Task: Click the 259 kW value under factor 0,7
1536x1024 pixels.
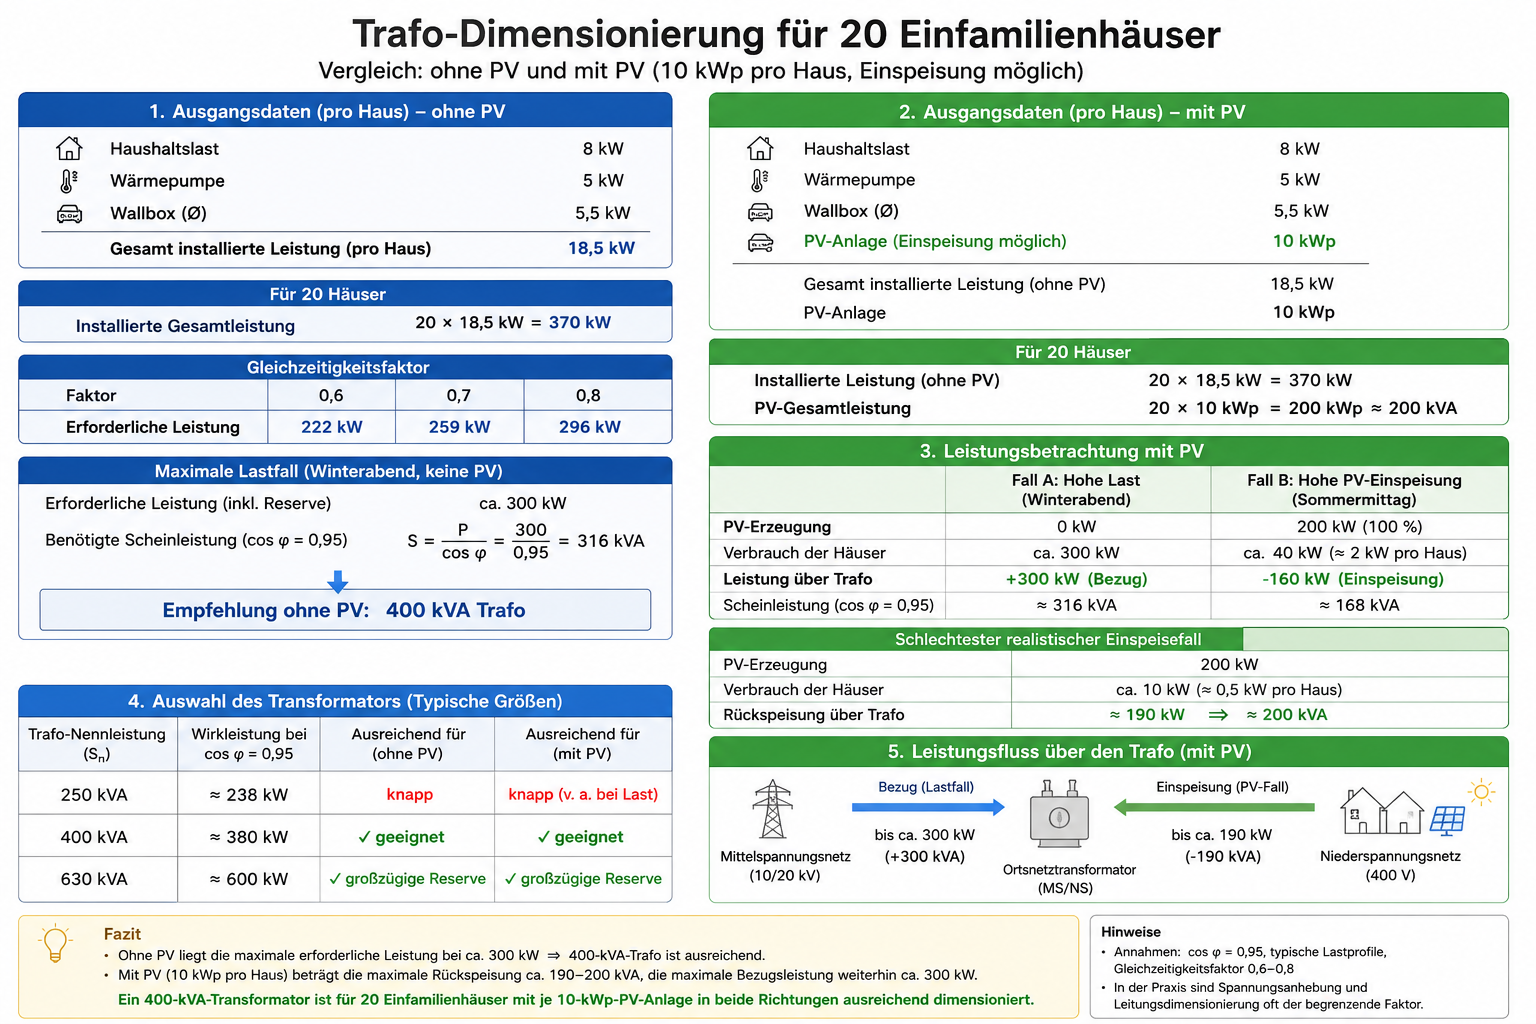Action: coord(459,427)
